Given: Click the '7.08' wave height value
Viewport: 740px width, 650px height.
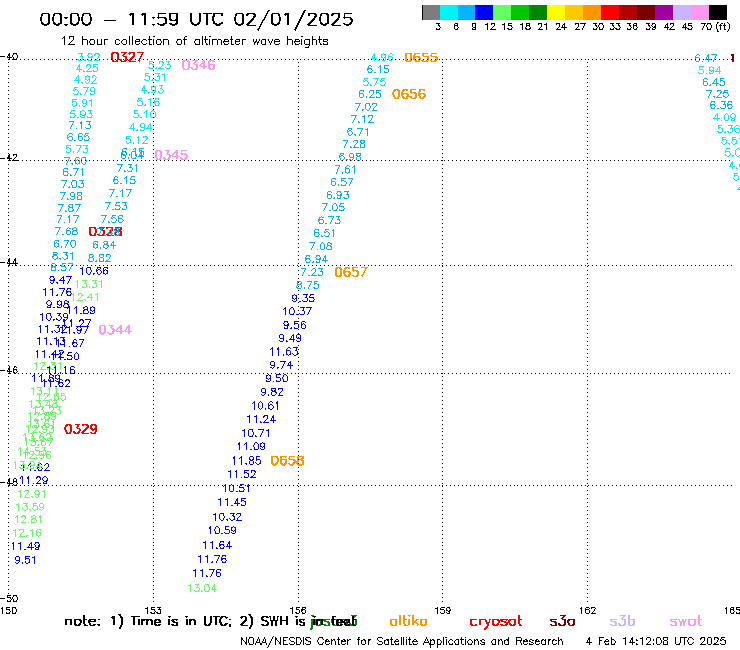Looking at the screenshot, I should tap(320, 246).
